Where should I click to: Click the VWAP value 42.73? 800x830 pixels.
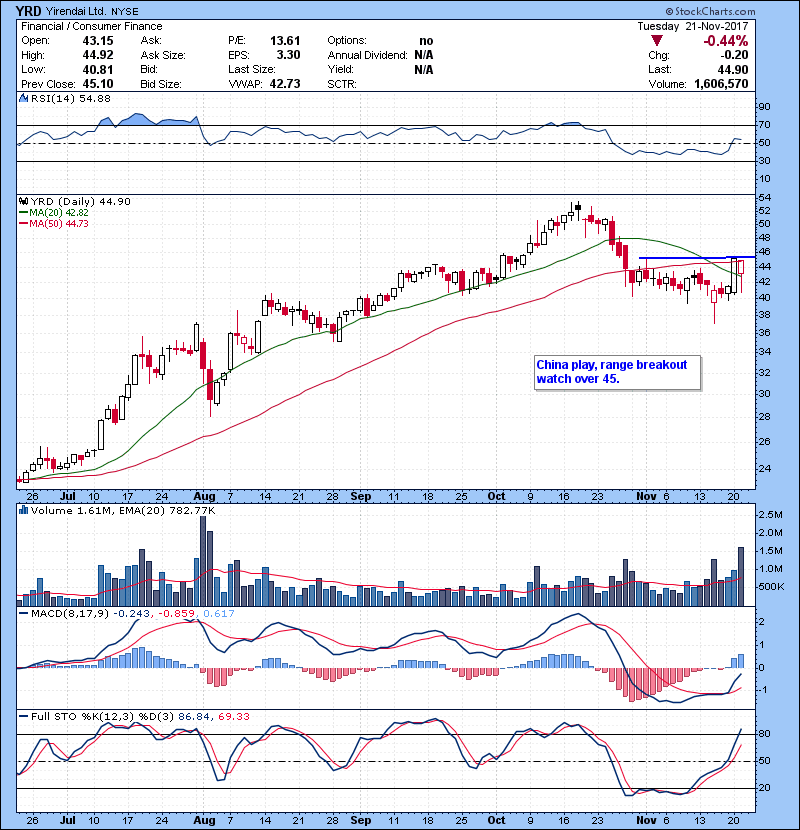coord(285,84)
